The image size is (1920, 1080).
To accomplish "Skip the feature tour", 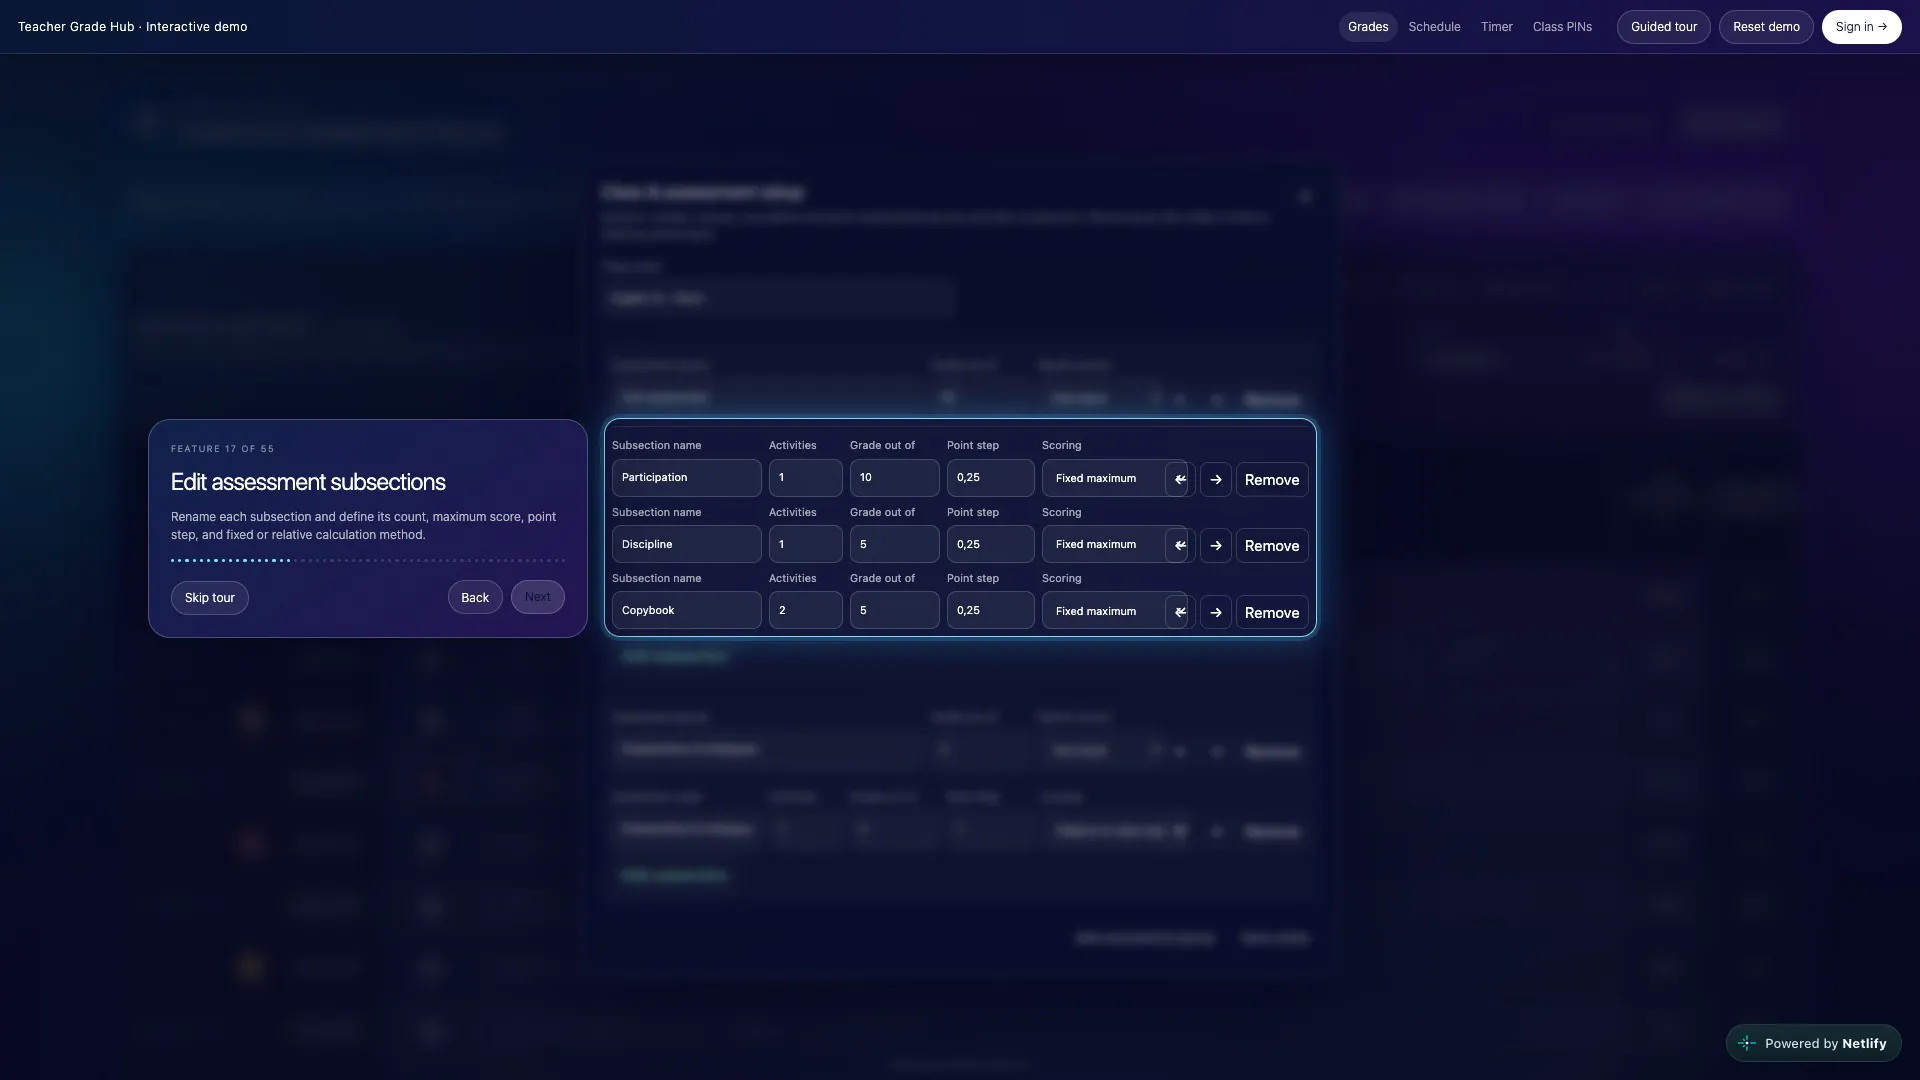I will point(210,598).
